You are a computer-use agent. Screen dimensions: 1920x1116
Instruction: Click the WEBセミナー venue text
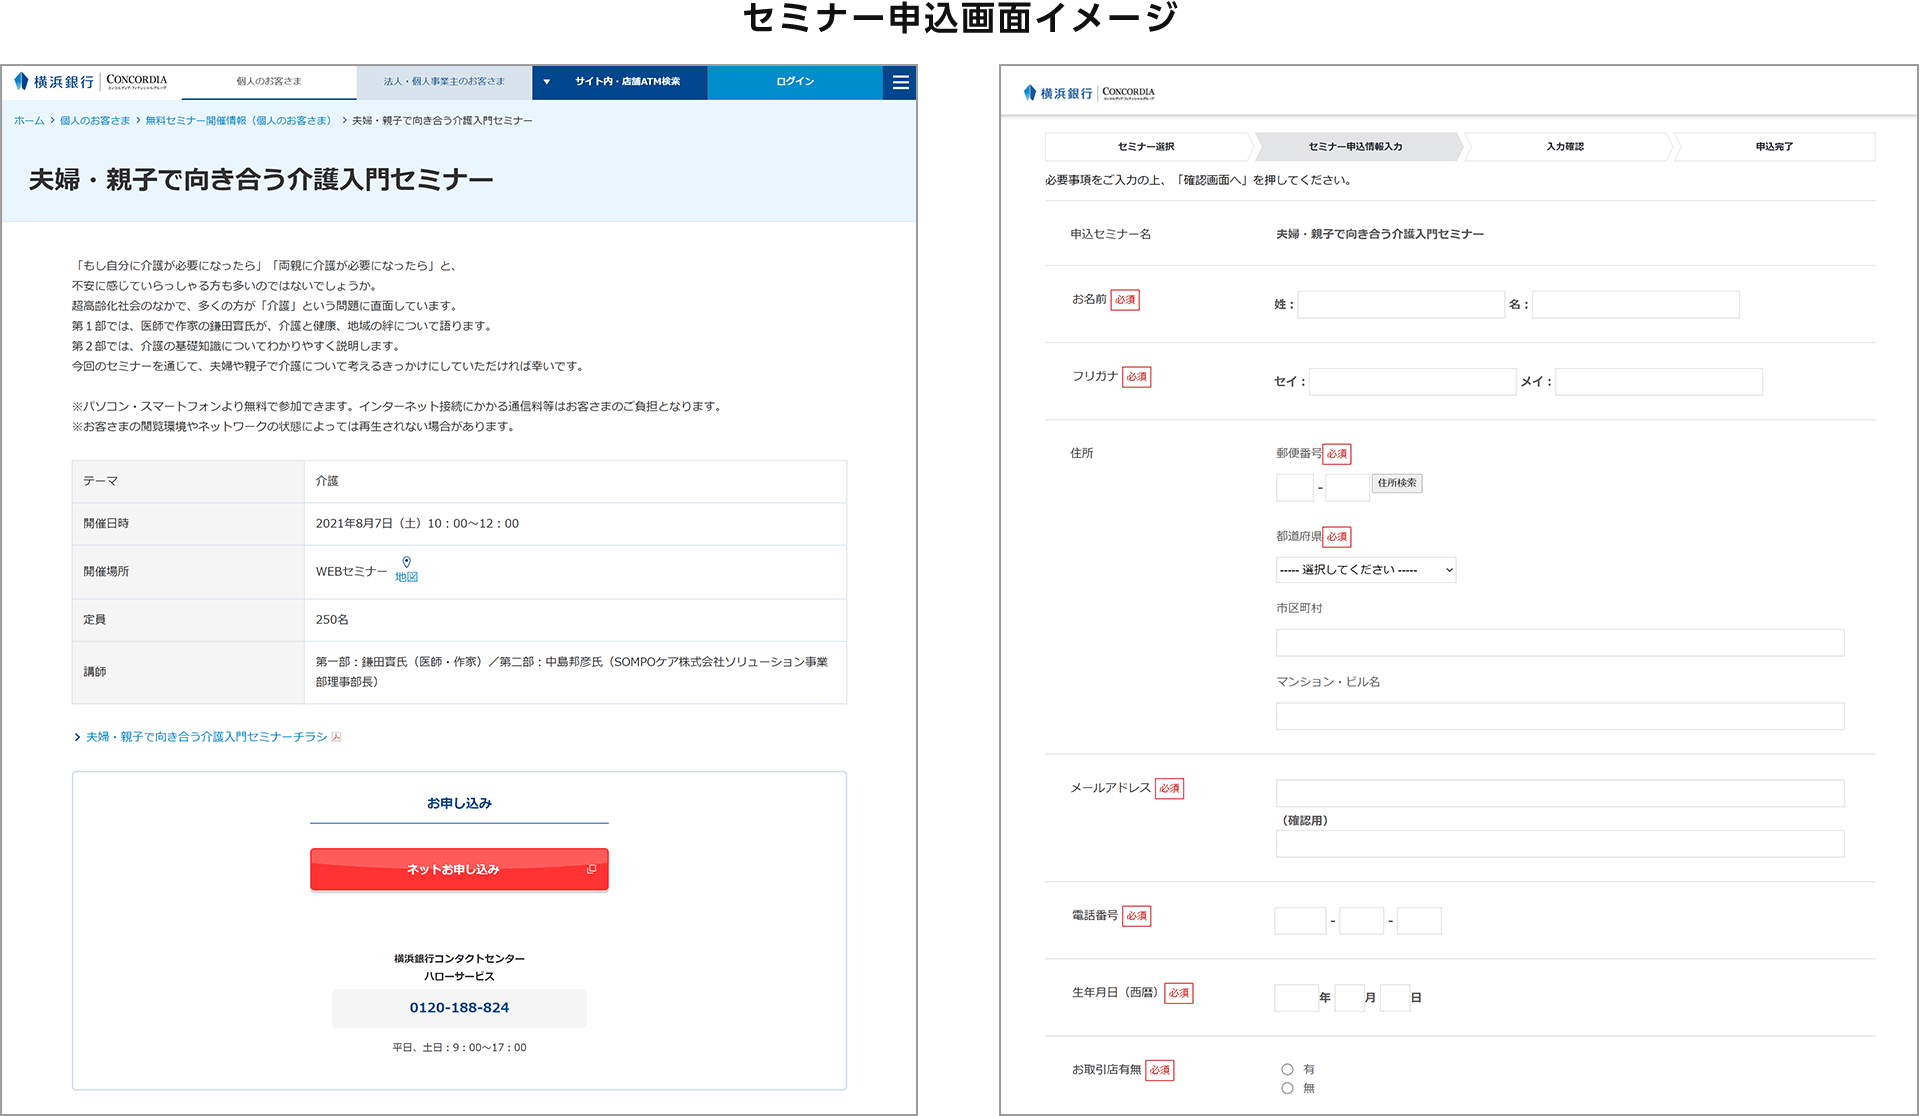point(351,572)
